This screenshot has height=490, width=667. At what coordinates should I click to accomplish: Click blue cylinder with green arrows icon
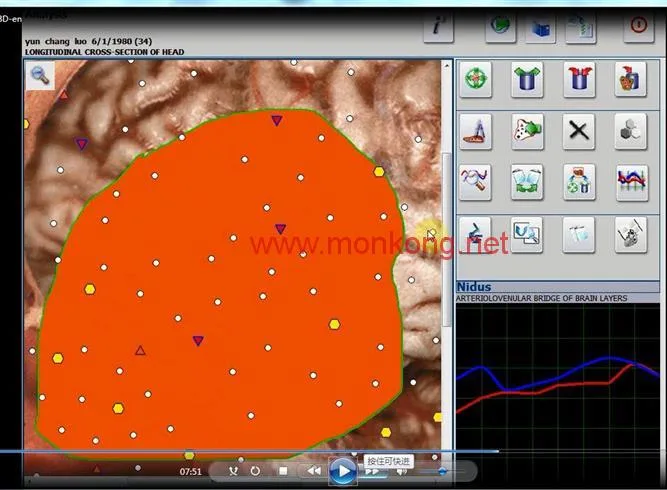[527, 79]
